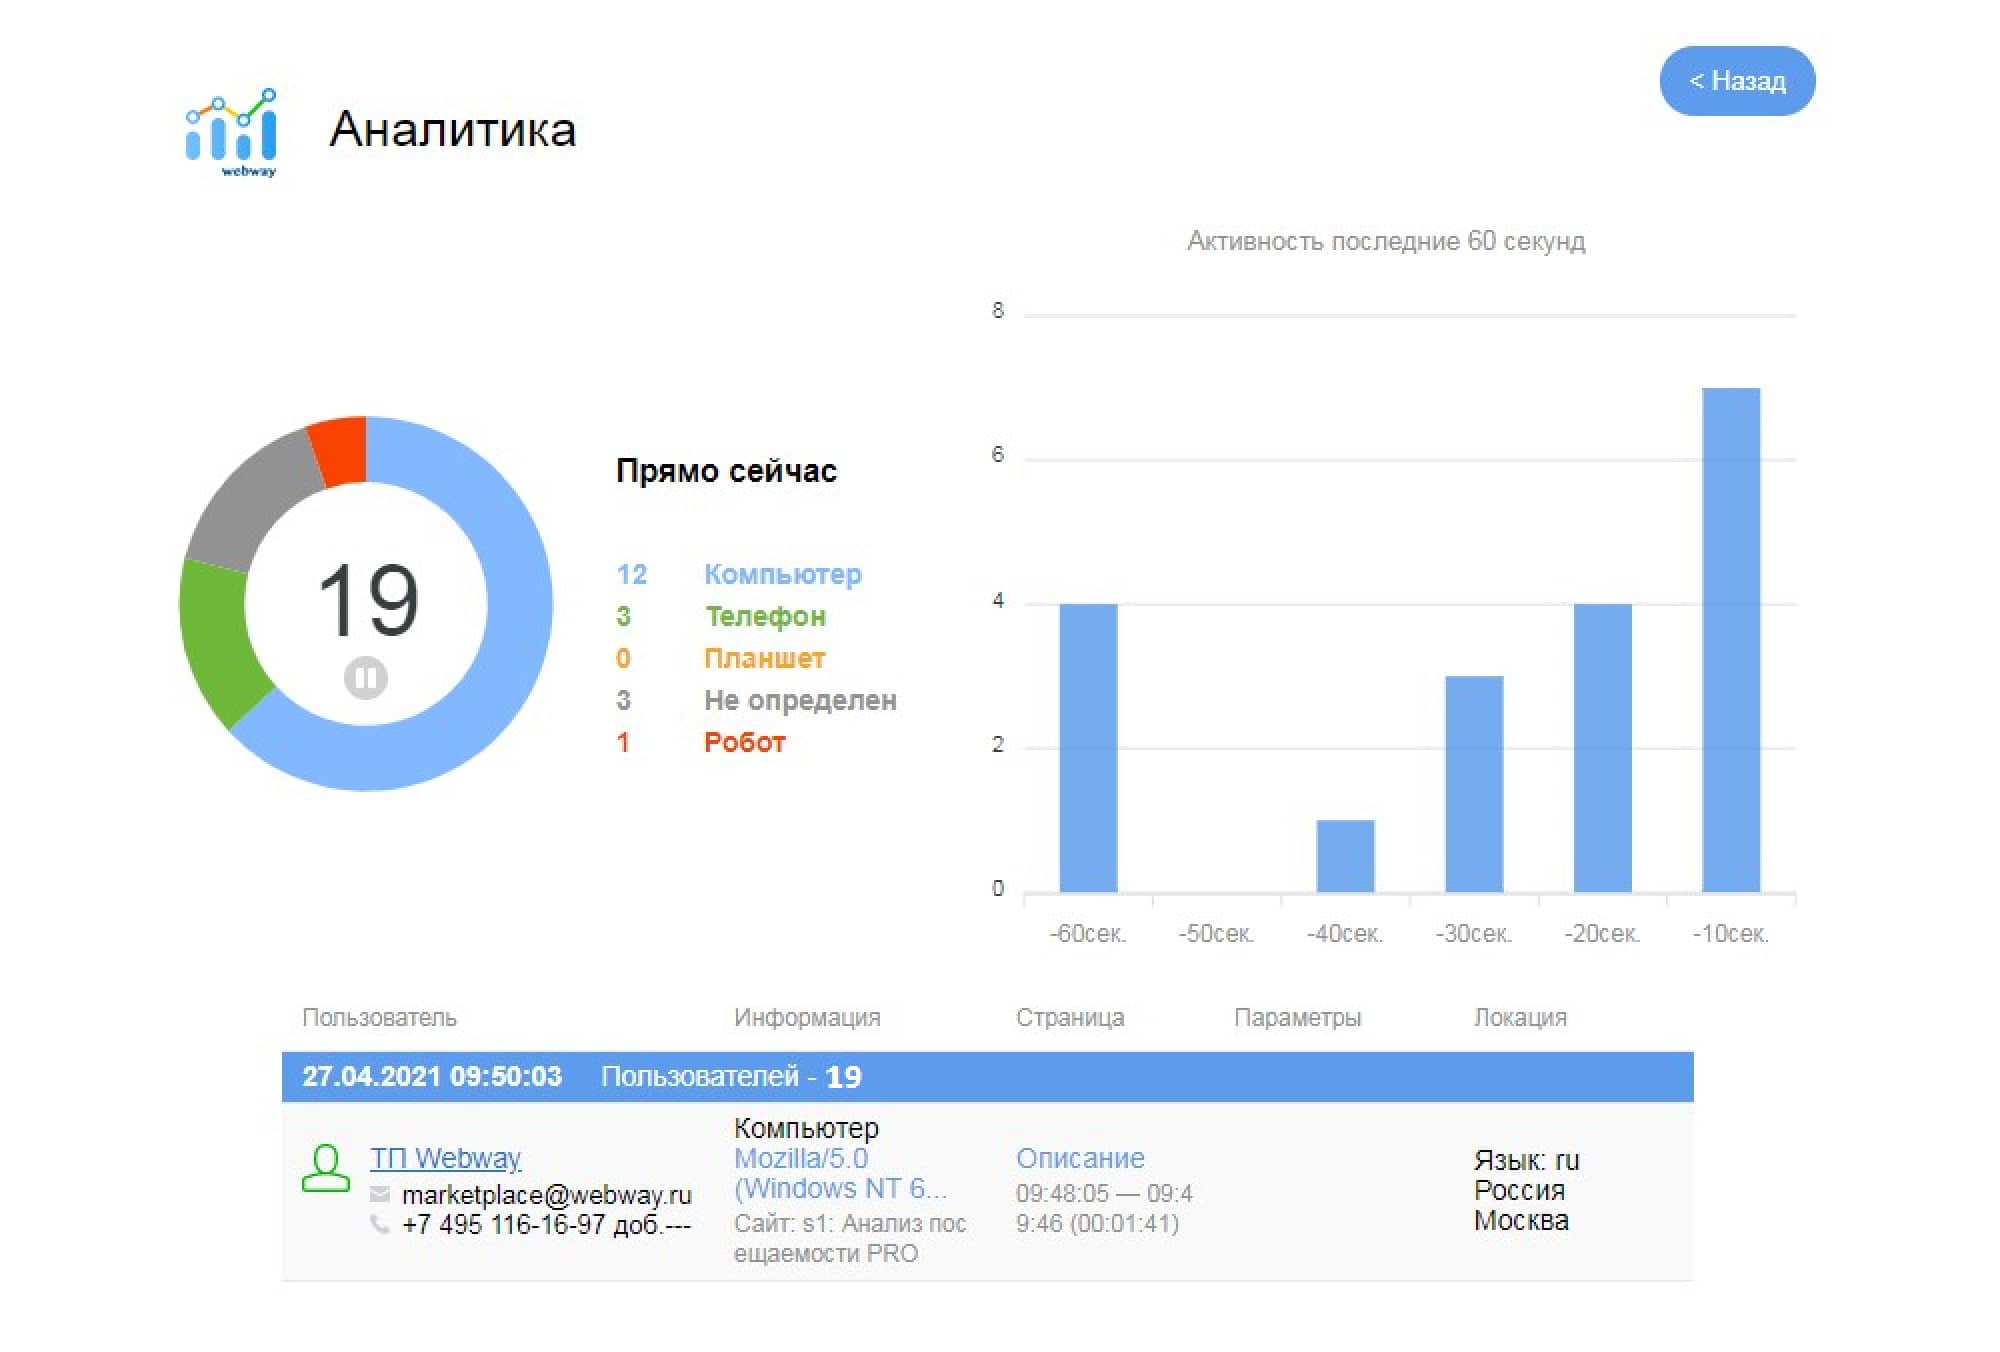The height and width of the screenshot is (1352, 2000).
Task: Toggle the Робот legend entry
Action: coord(744,742)
